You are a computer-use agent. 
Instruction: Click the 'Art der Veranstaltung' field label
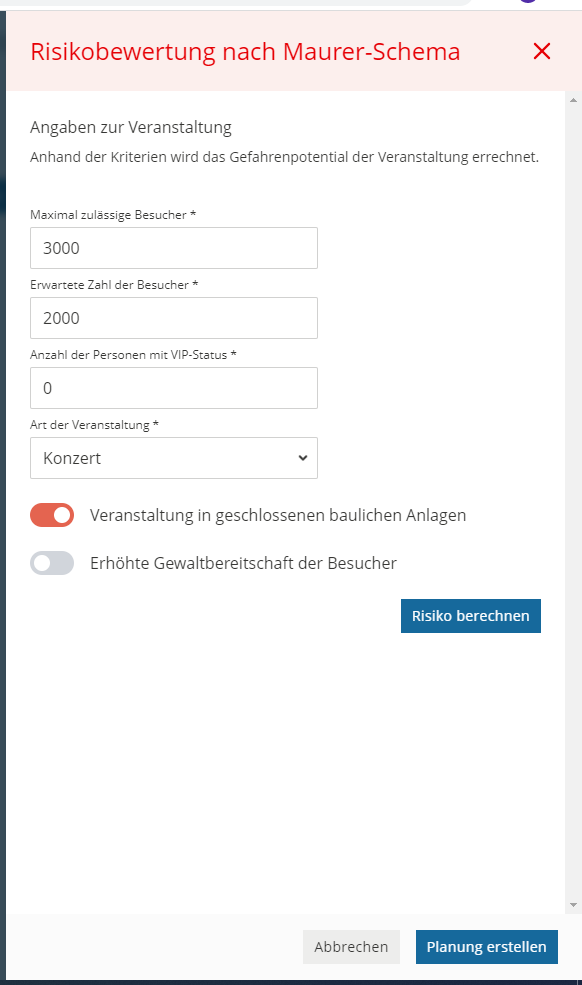pyautogui.click(x=94, y=425)
